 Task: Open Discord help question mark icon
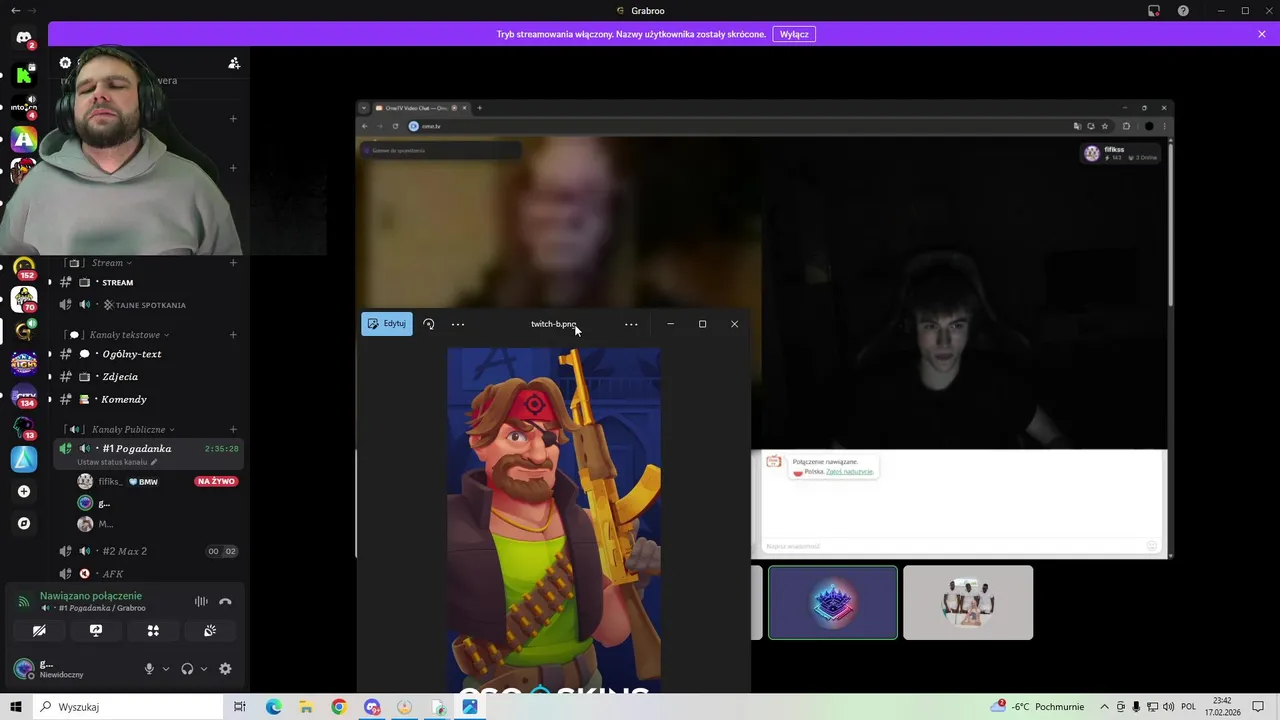[x=1184, y=11]
